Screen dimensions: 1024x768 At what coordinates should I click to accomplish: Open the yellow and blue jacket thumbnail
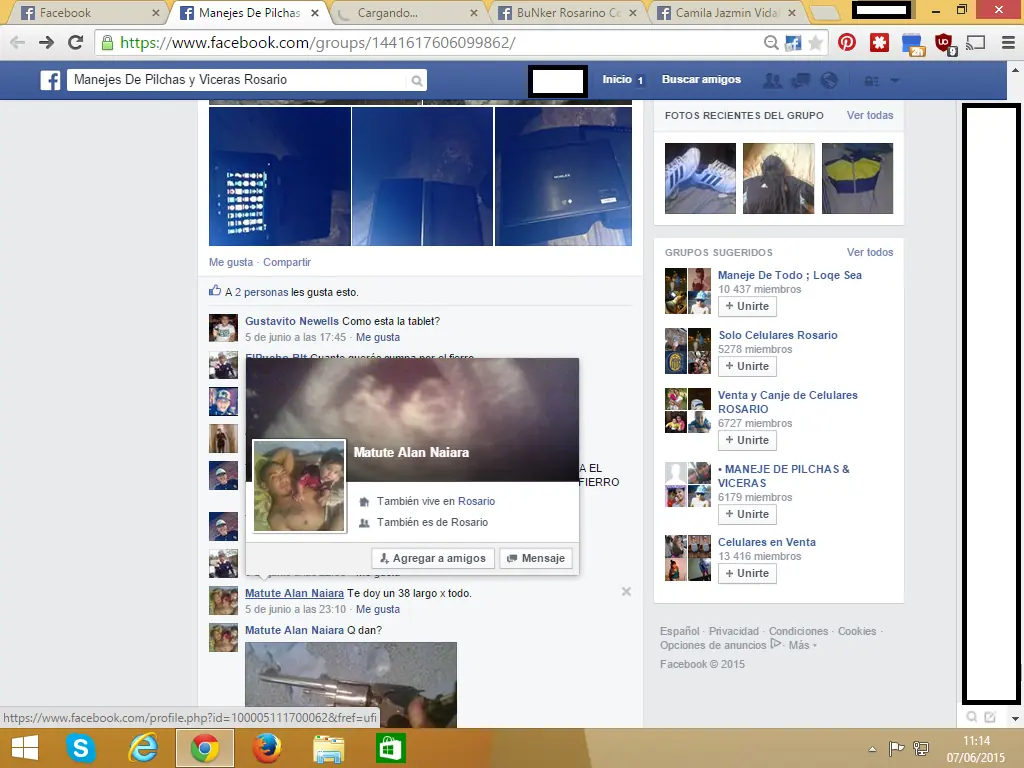point(857,178)
